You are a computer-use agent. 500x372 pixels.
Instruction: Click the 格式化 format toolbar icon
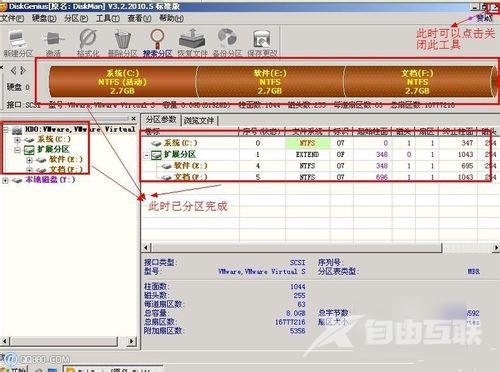click(88, 43)
